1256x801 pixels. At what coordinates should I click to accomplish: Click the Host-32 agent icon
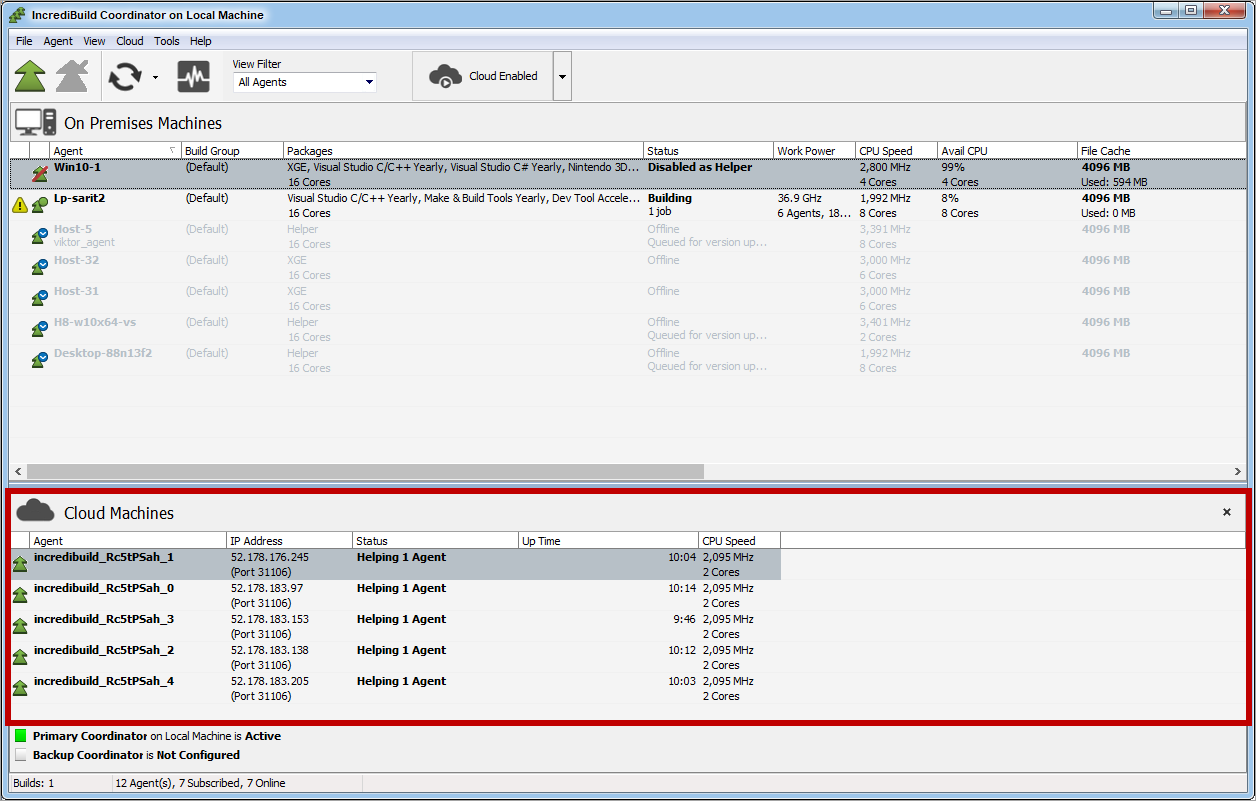pyautogui.click(x=39, y=267)
